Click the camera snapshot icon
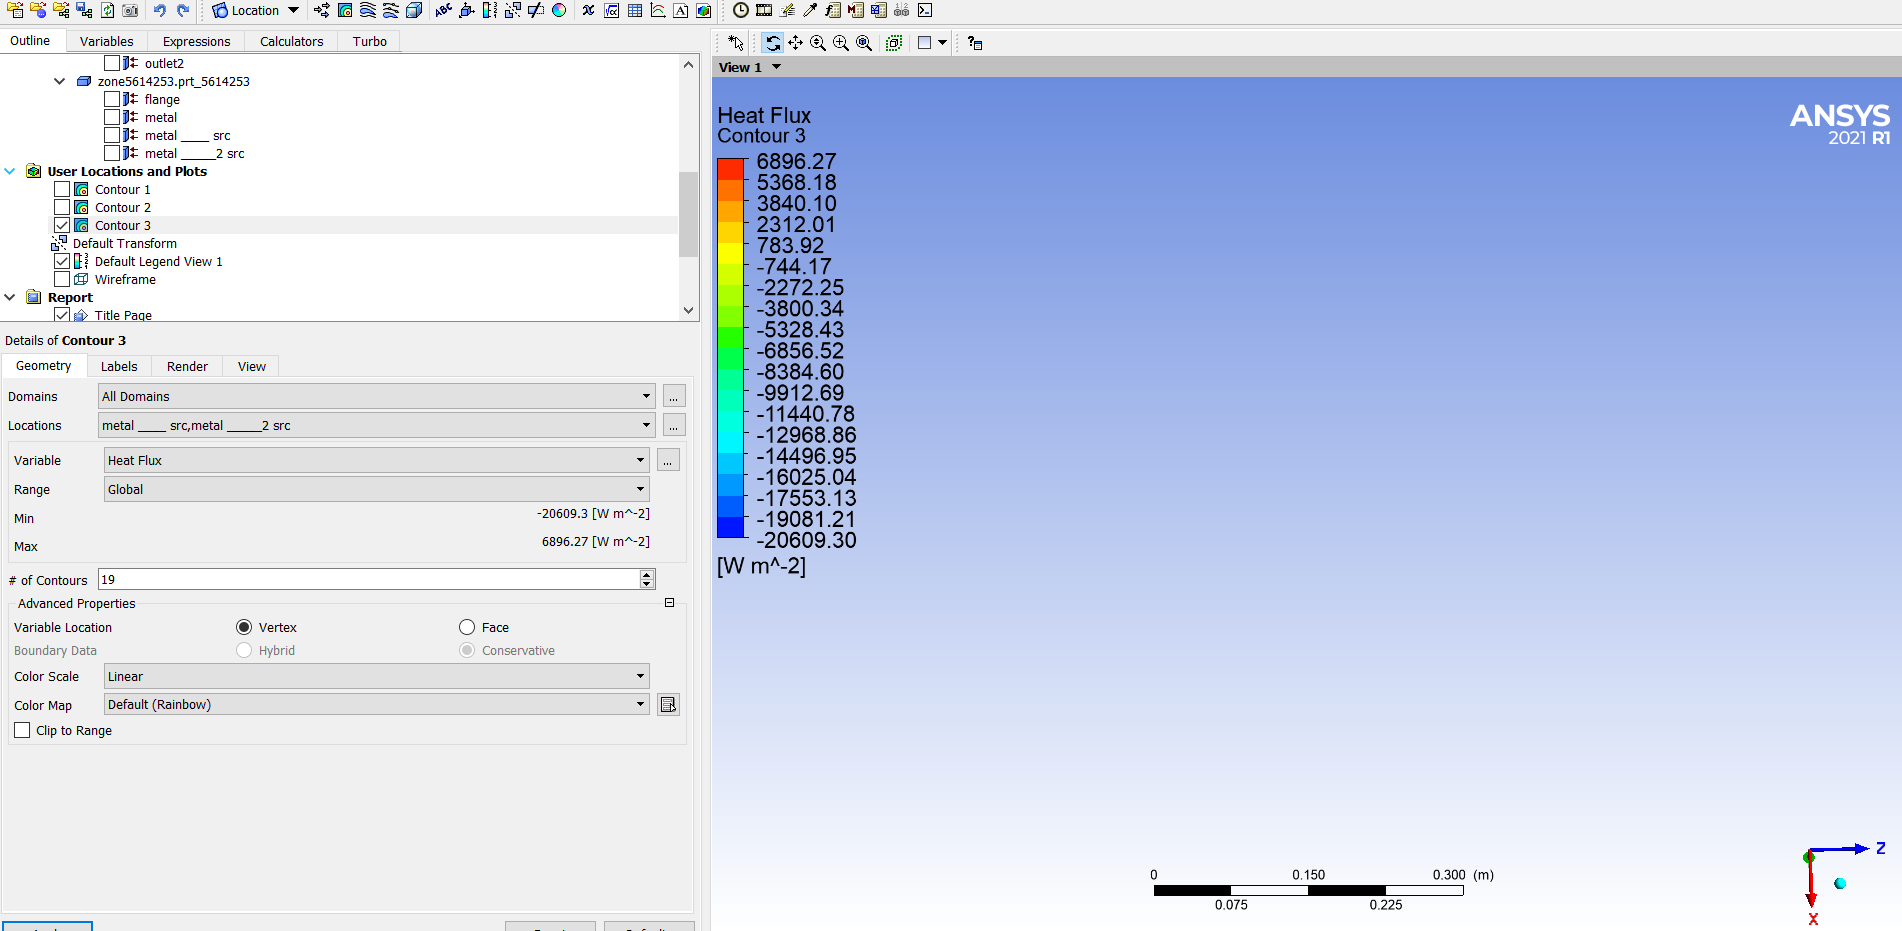The width and height of the screenshot is (1902, 931). (x=131, y=11)
